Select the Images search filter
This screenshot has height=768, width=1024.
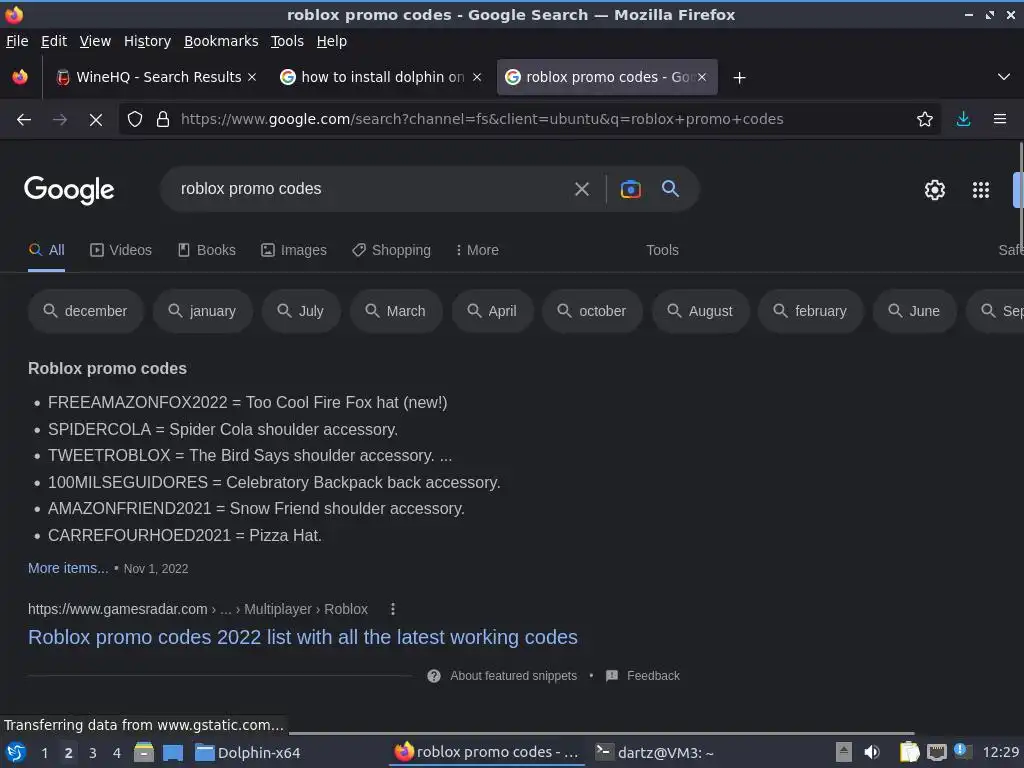[x=294, y=250]
